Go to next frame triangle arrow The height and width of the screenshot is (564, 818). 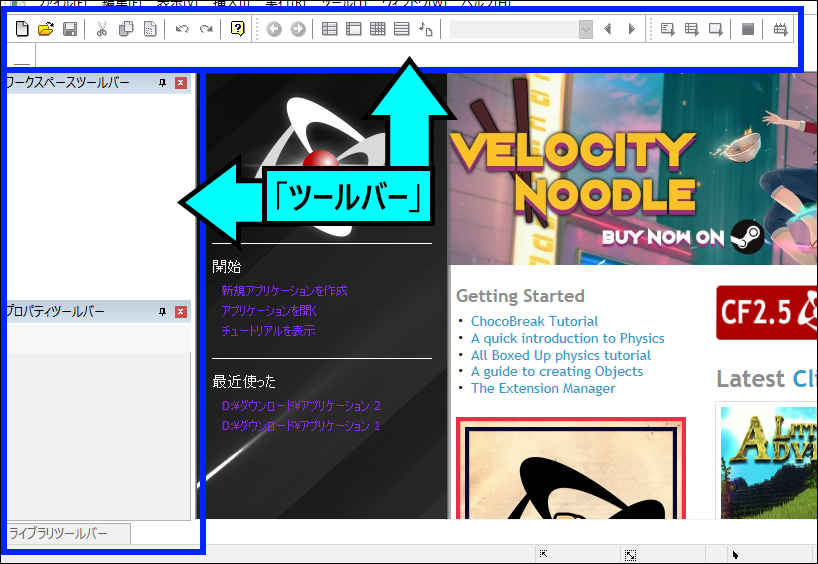(632, 29)
